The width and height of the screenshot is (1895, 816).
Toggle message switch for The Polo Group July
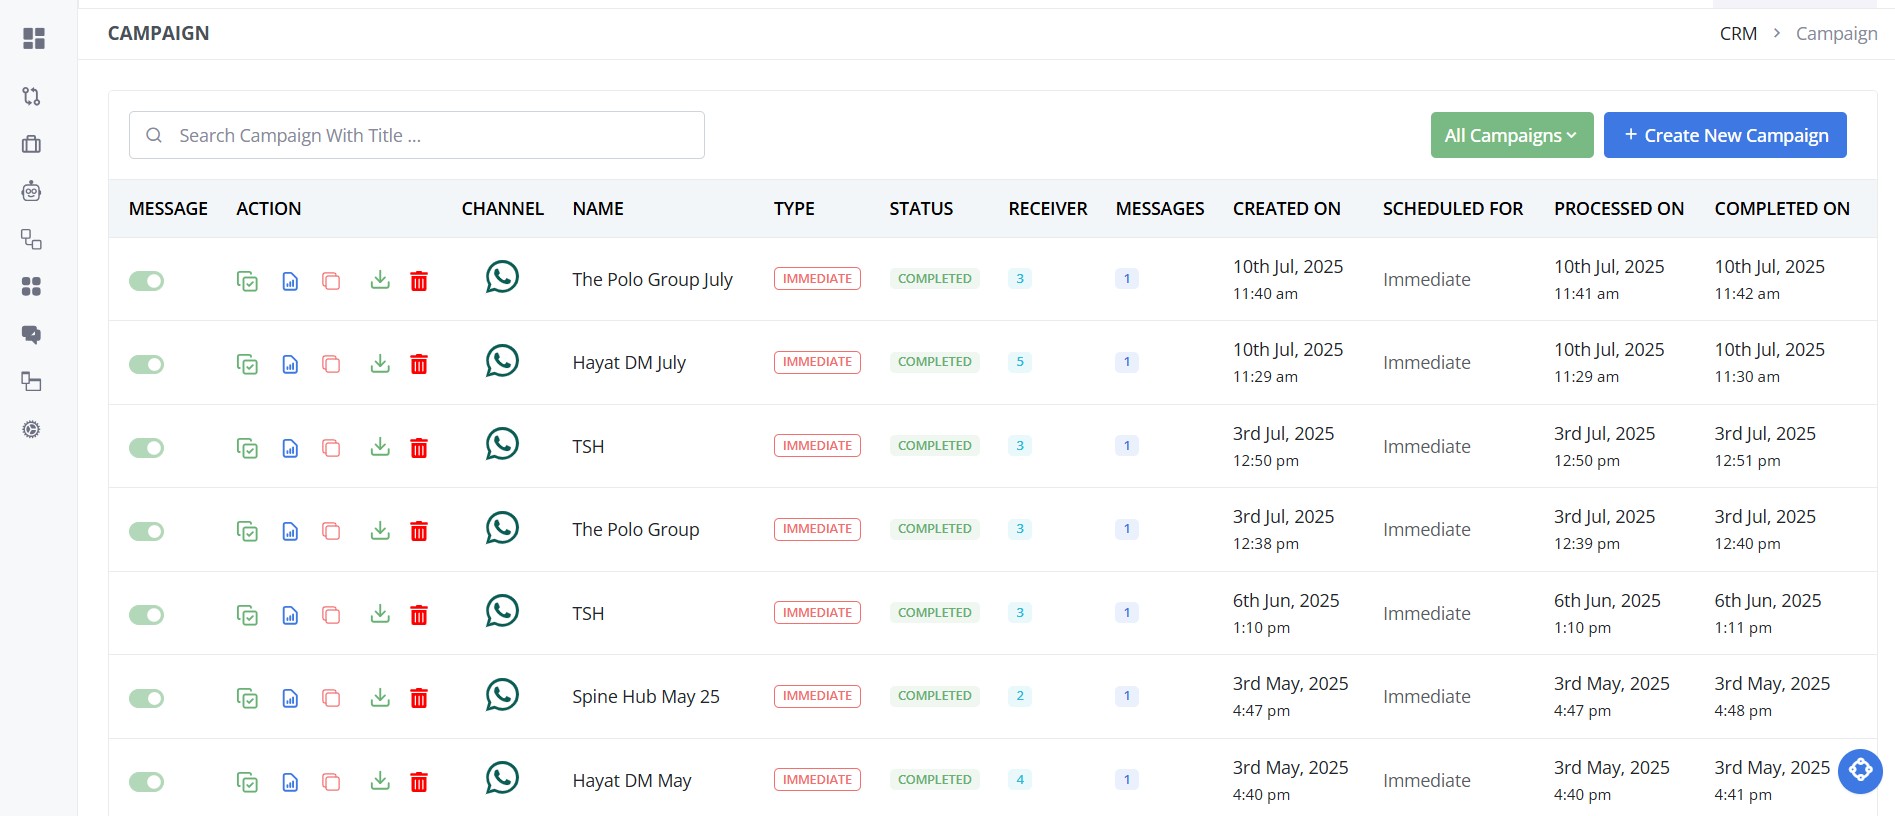pyautogui.click(x=146, y=281)
